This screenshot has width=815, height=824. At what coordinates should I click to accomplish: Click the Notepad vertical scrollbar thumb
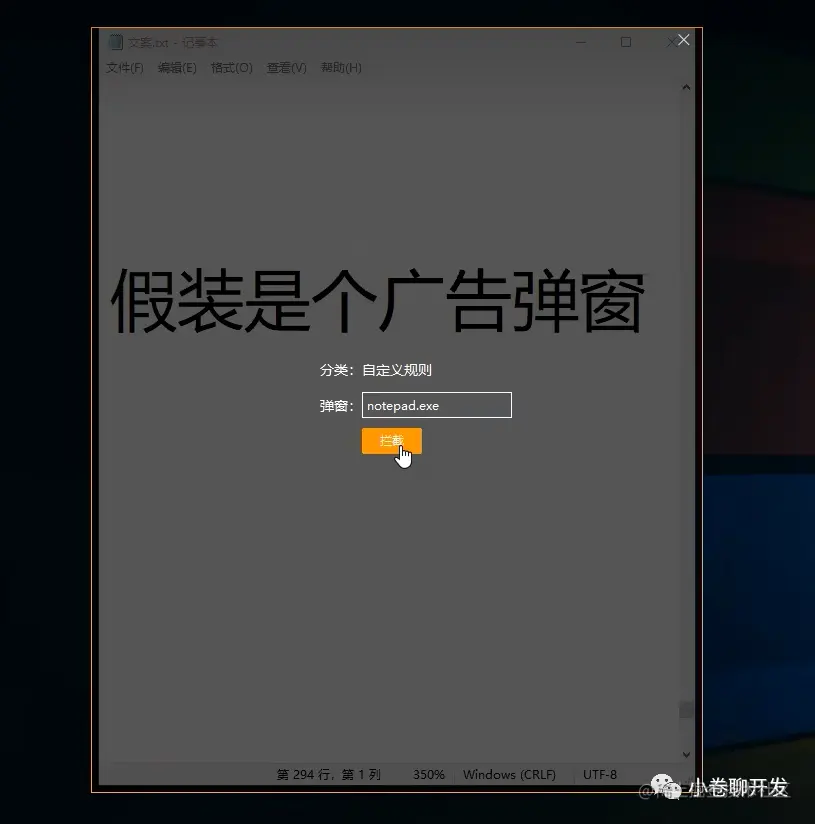[686, 709]
